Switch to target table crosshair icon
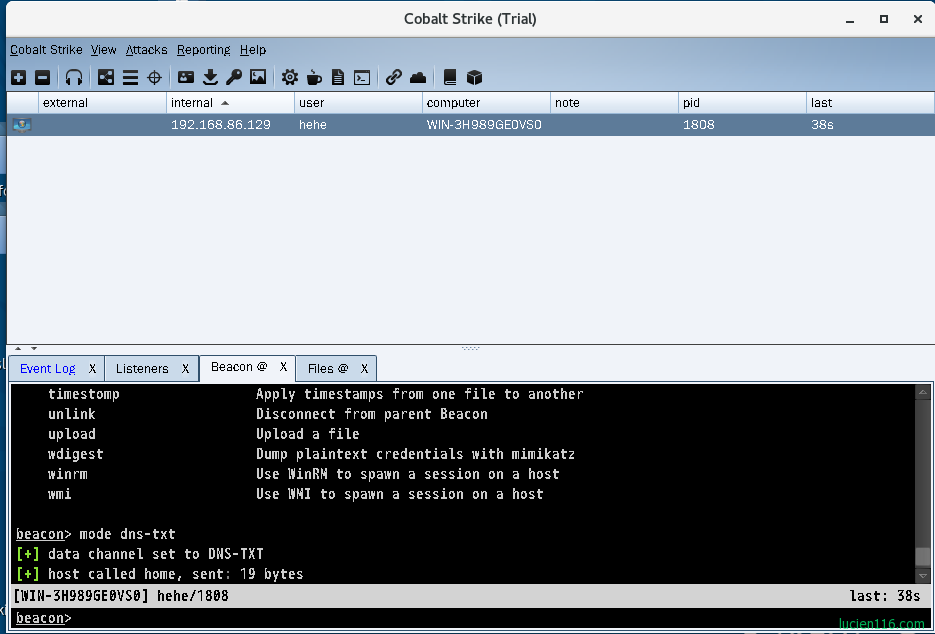The image size is (935, 634). click(154, 77)
